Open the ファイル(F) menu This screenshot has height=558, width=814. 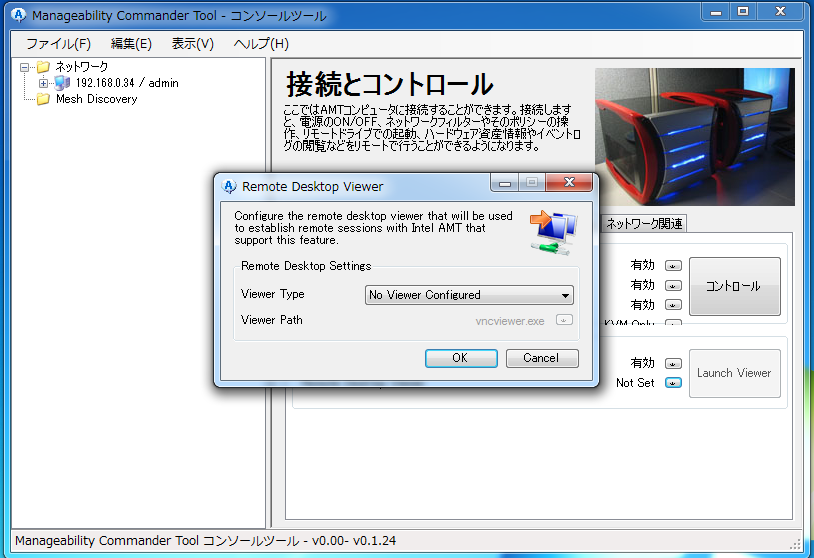tap(58, 44)
